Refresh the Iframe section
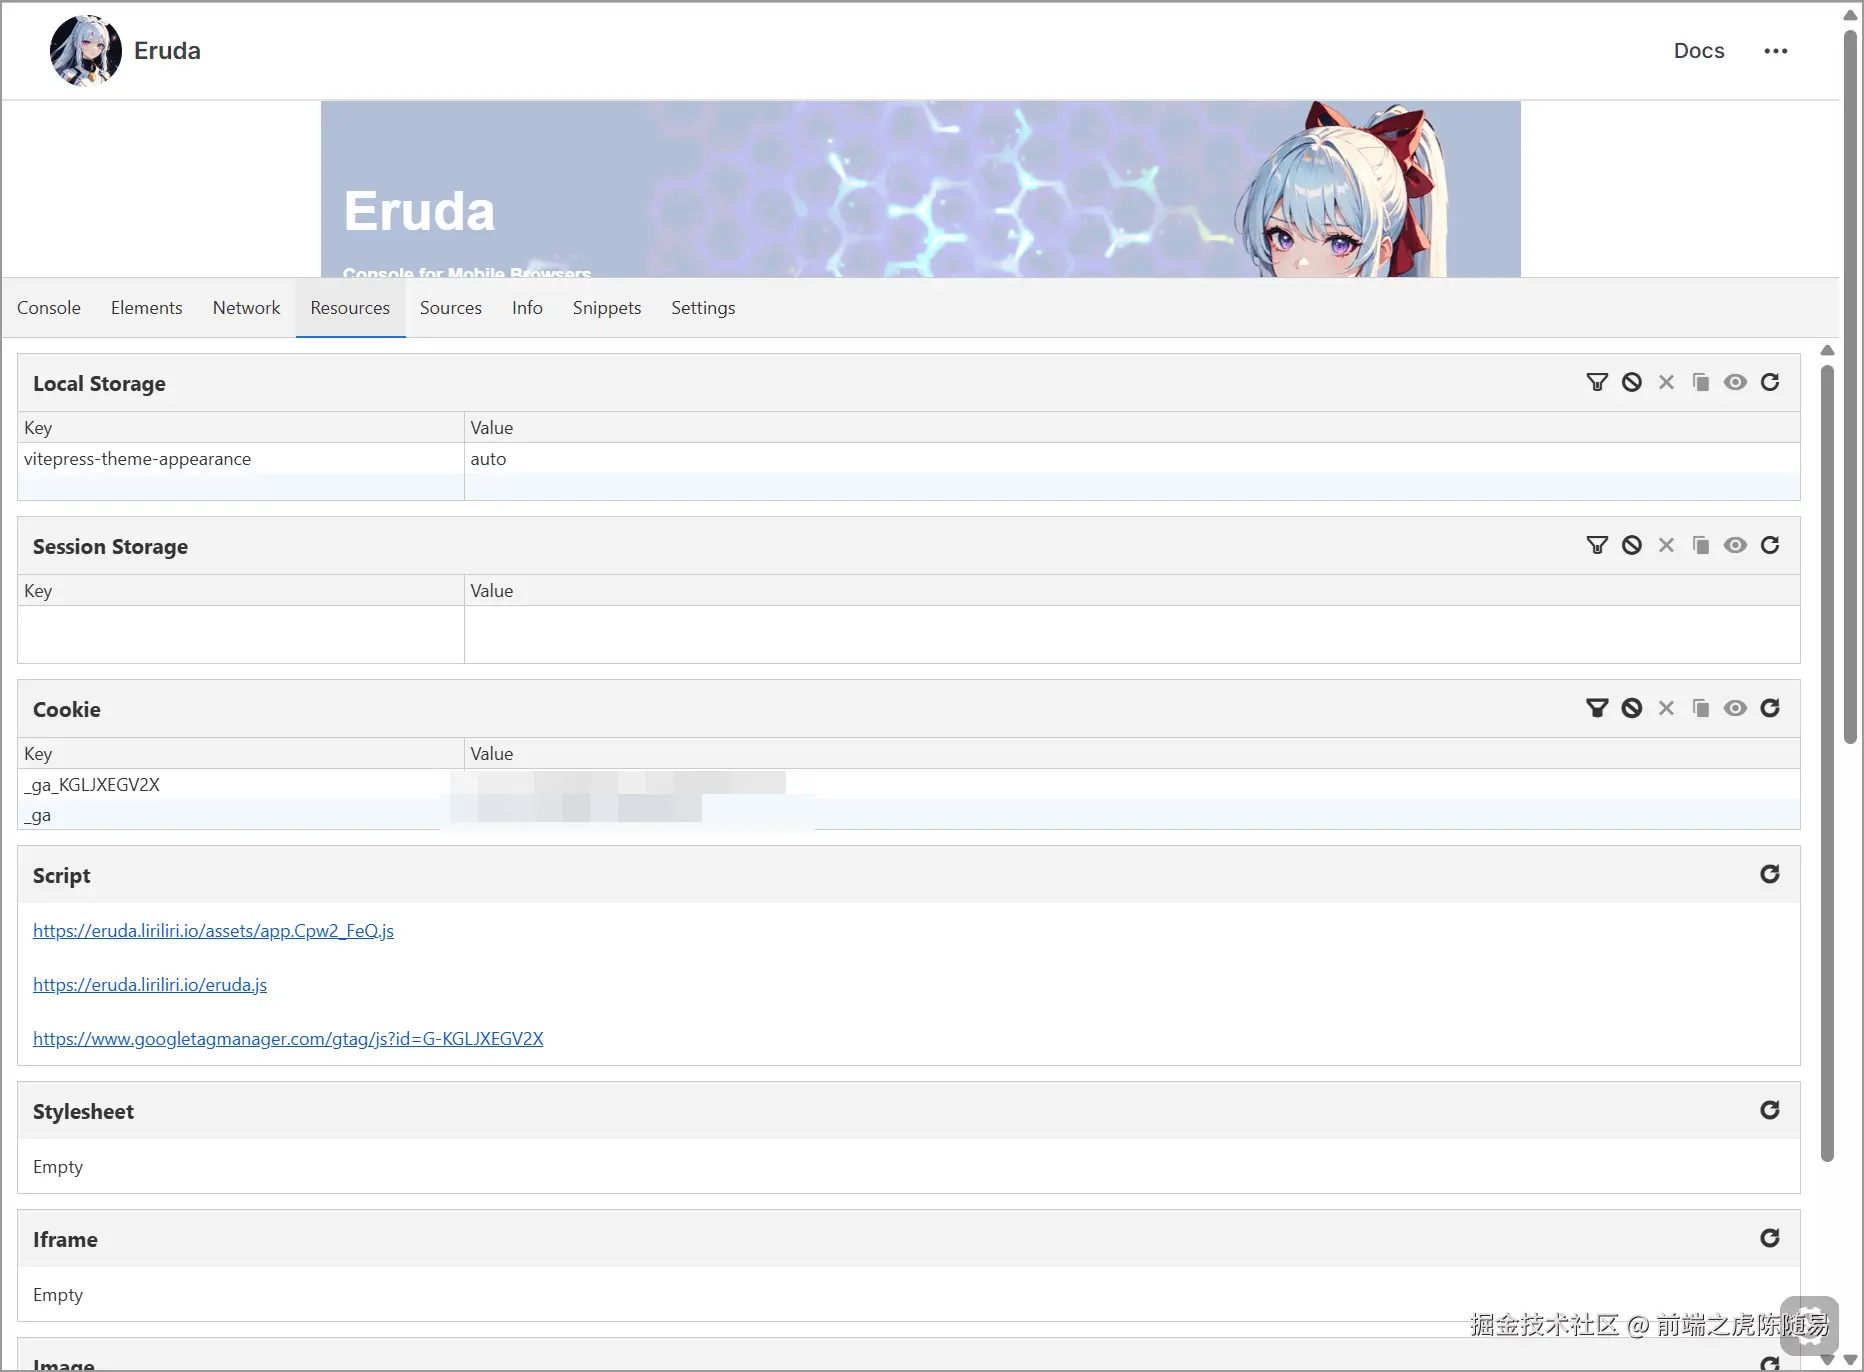Image resolution: width=1864 pixels, height=1372 pixels. pyautogui.click(x=1770, y=1238)
